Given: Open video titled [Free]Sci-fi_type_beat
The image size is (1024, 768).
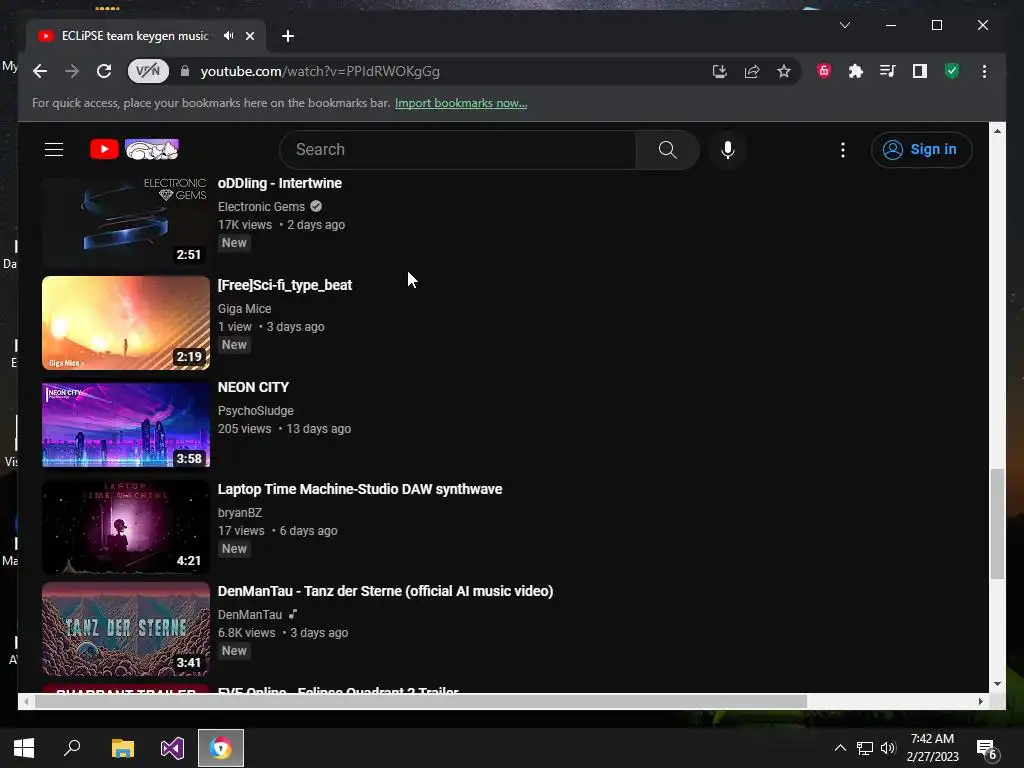Looking at the screenshot, I should click(x=285, y=285).
